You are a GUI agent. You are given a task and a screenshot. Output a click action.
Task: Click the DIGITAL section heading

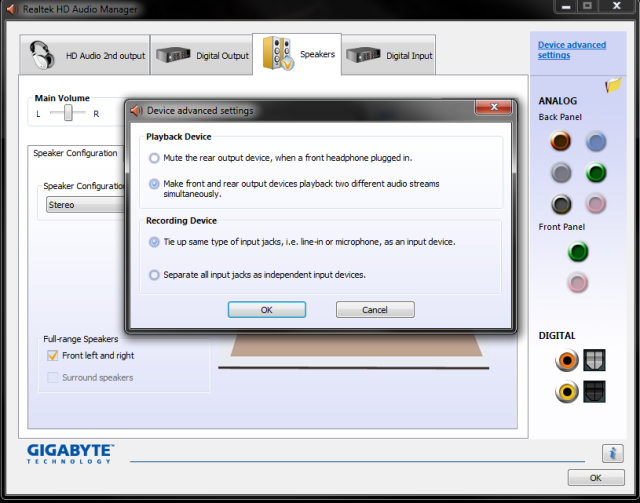pyautogui.click(x=557, y=336)
